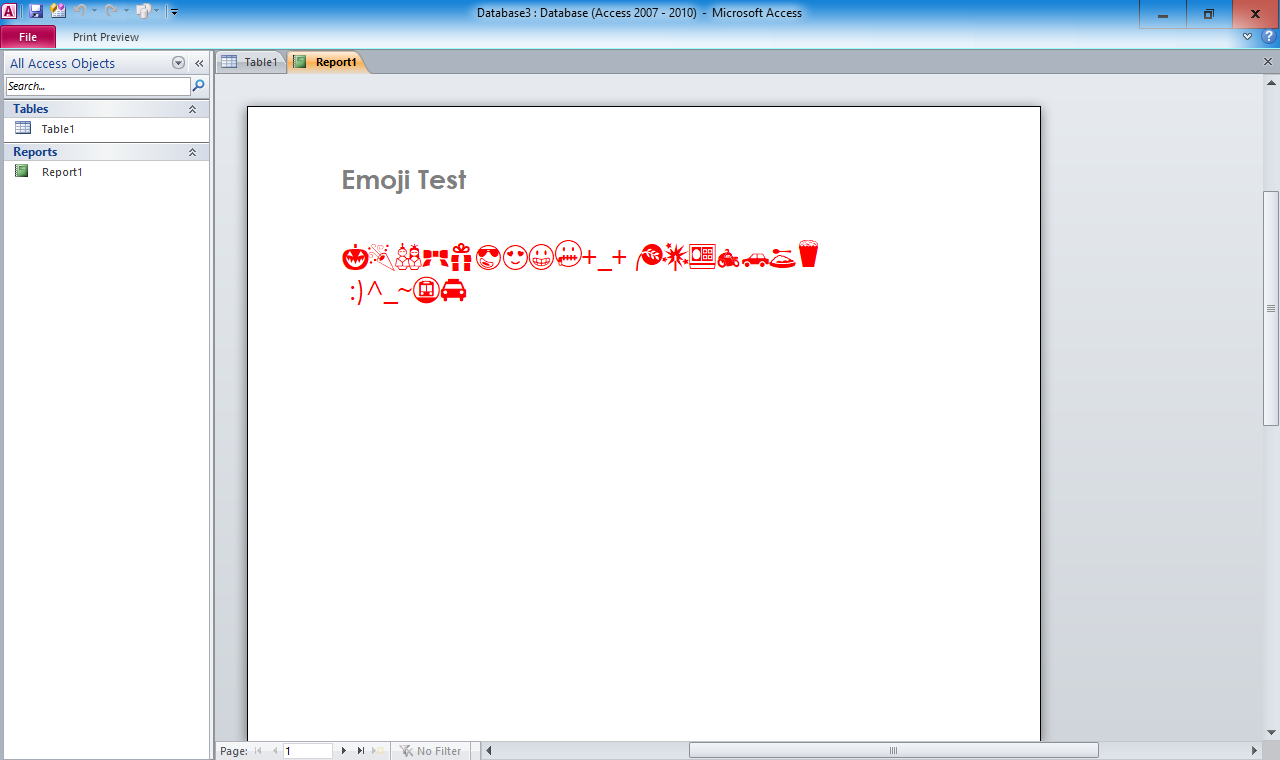This screenshot has width=1280, height=760.
Task: Click the vertical scrollbar up arrow
Action: coord(1271,83)
